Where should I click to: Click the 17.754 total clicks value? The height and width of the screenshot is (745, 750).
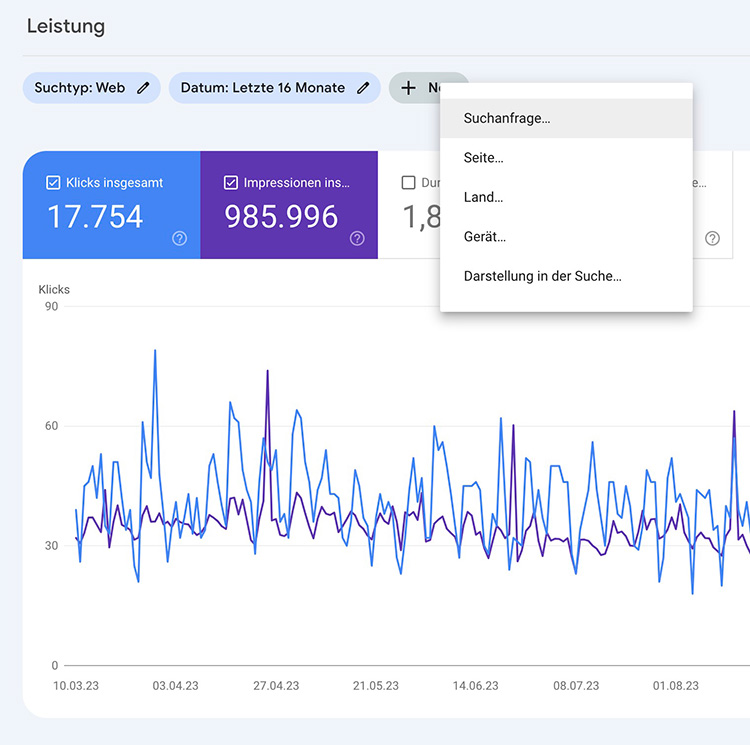coord(96,217)
